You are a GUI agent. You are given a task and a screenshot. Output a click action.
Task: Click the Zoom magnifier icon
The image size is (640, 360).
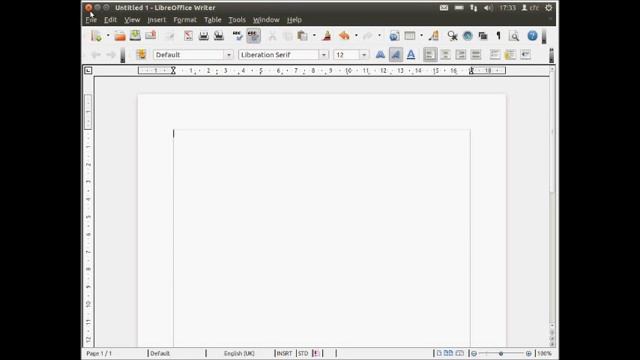[514, 36]
